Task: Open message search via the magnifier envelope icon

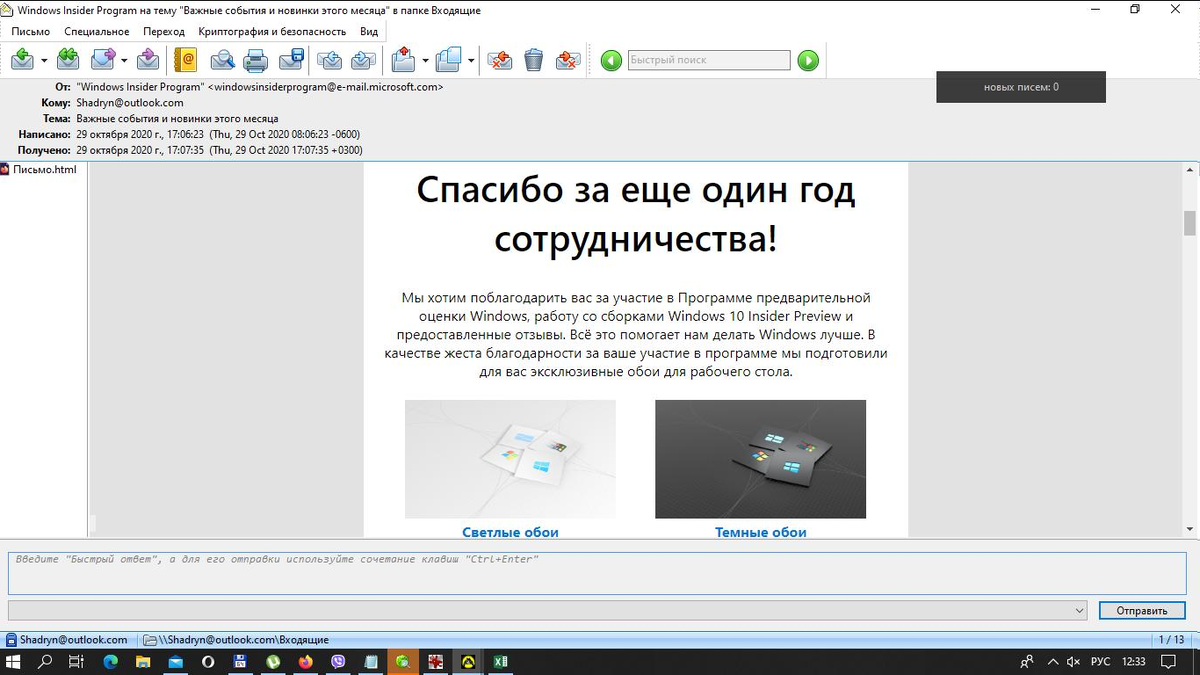Action: pyautogui.click(x=222, y=60)
